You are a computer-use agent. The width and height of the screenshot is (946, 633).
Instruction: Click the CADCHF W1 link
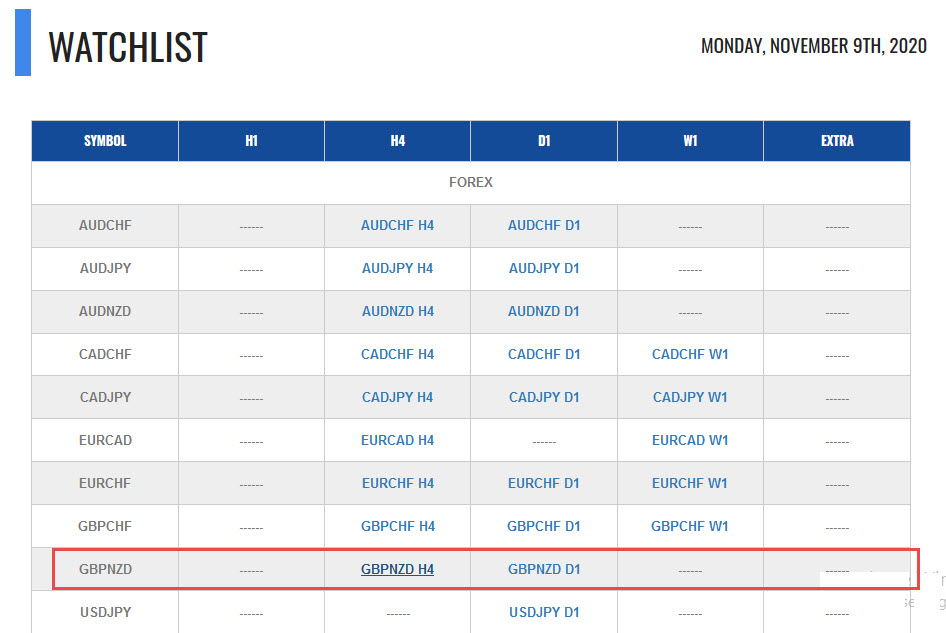click(690, 354)
